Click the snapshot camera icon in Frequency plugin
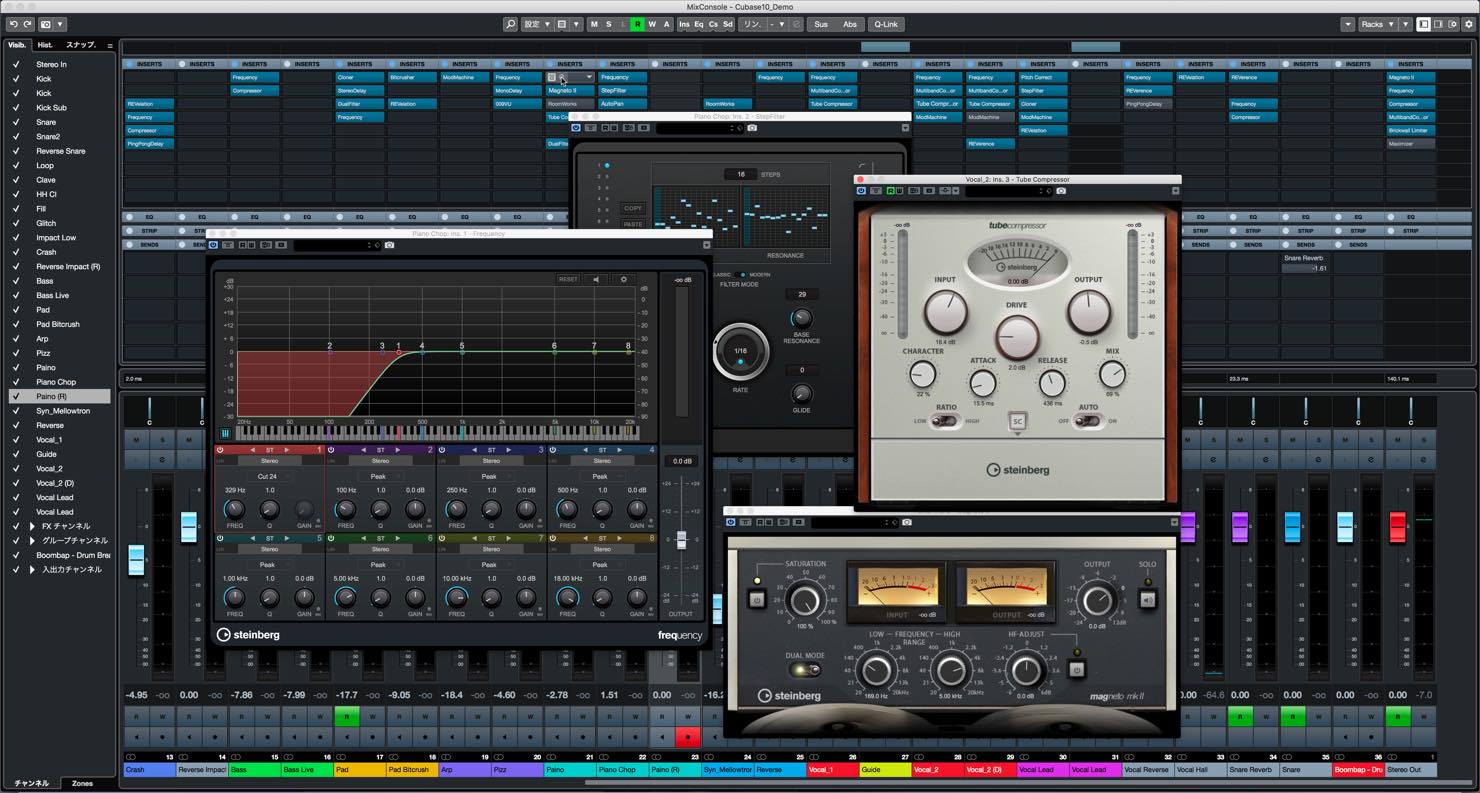This screenshot has width=1480, height=793. click(x=389, y=245)
